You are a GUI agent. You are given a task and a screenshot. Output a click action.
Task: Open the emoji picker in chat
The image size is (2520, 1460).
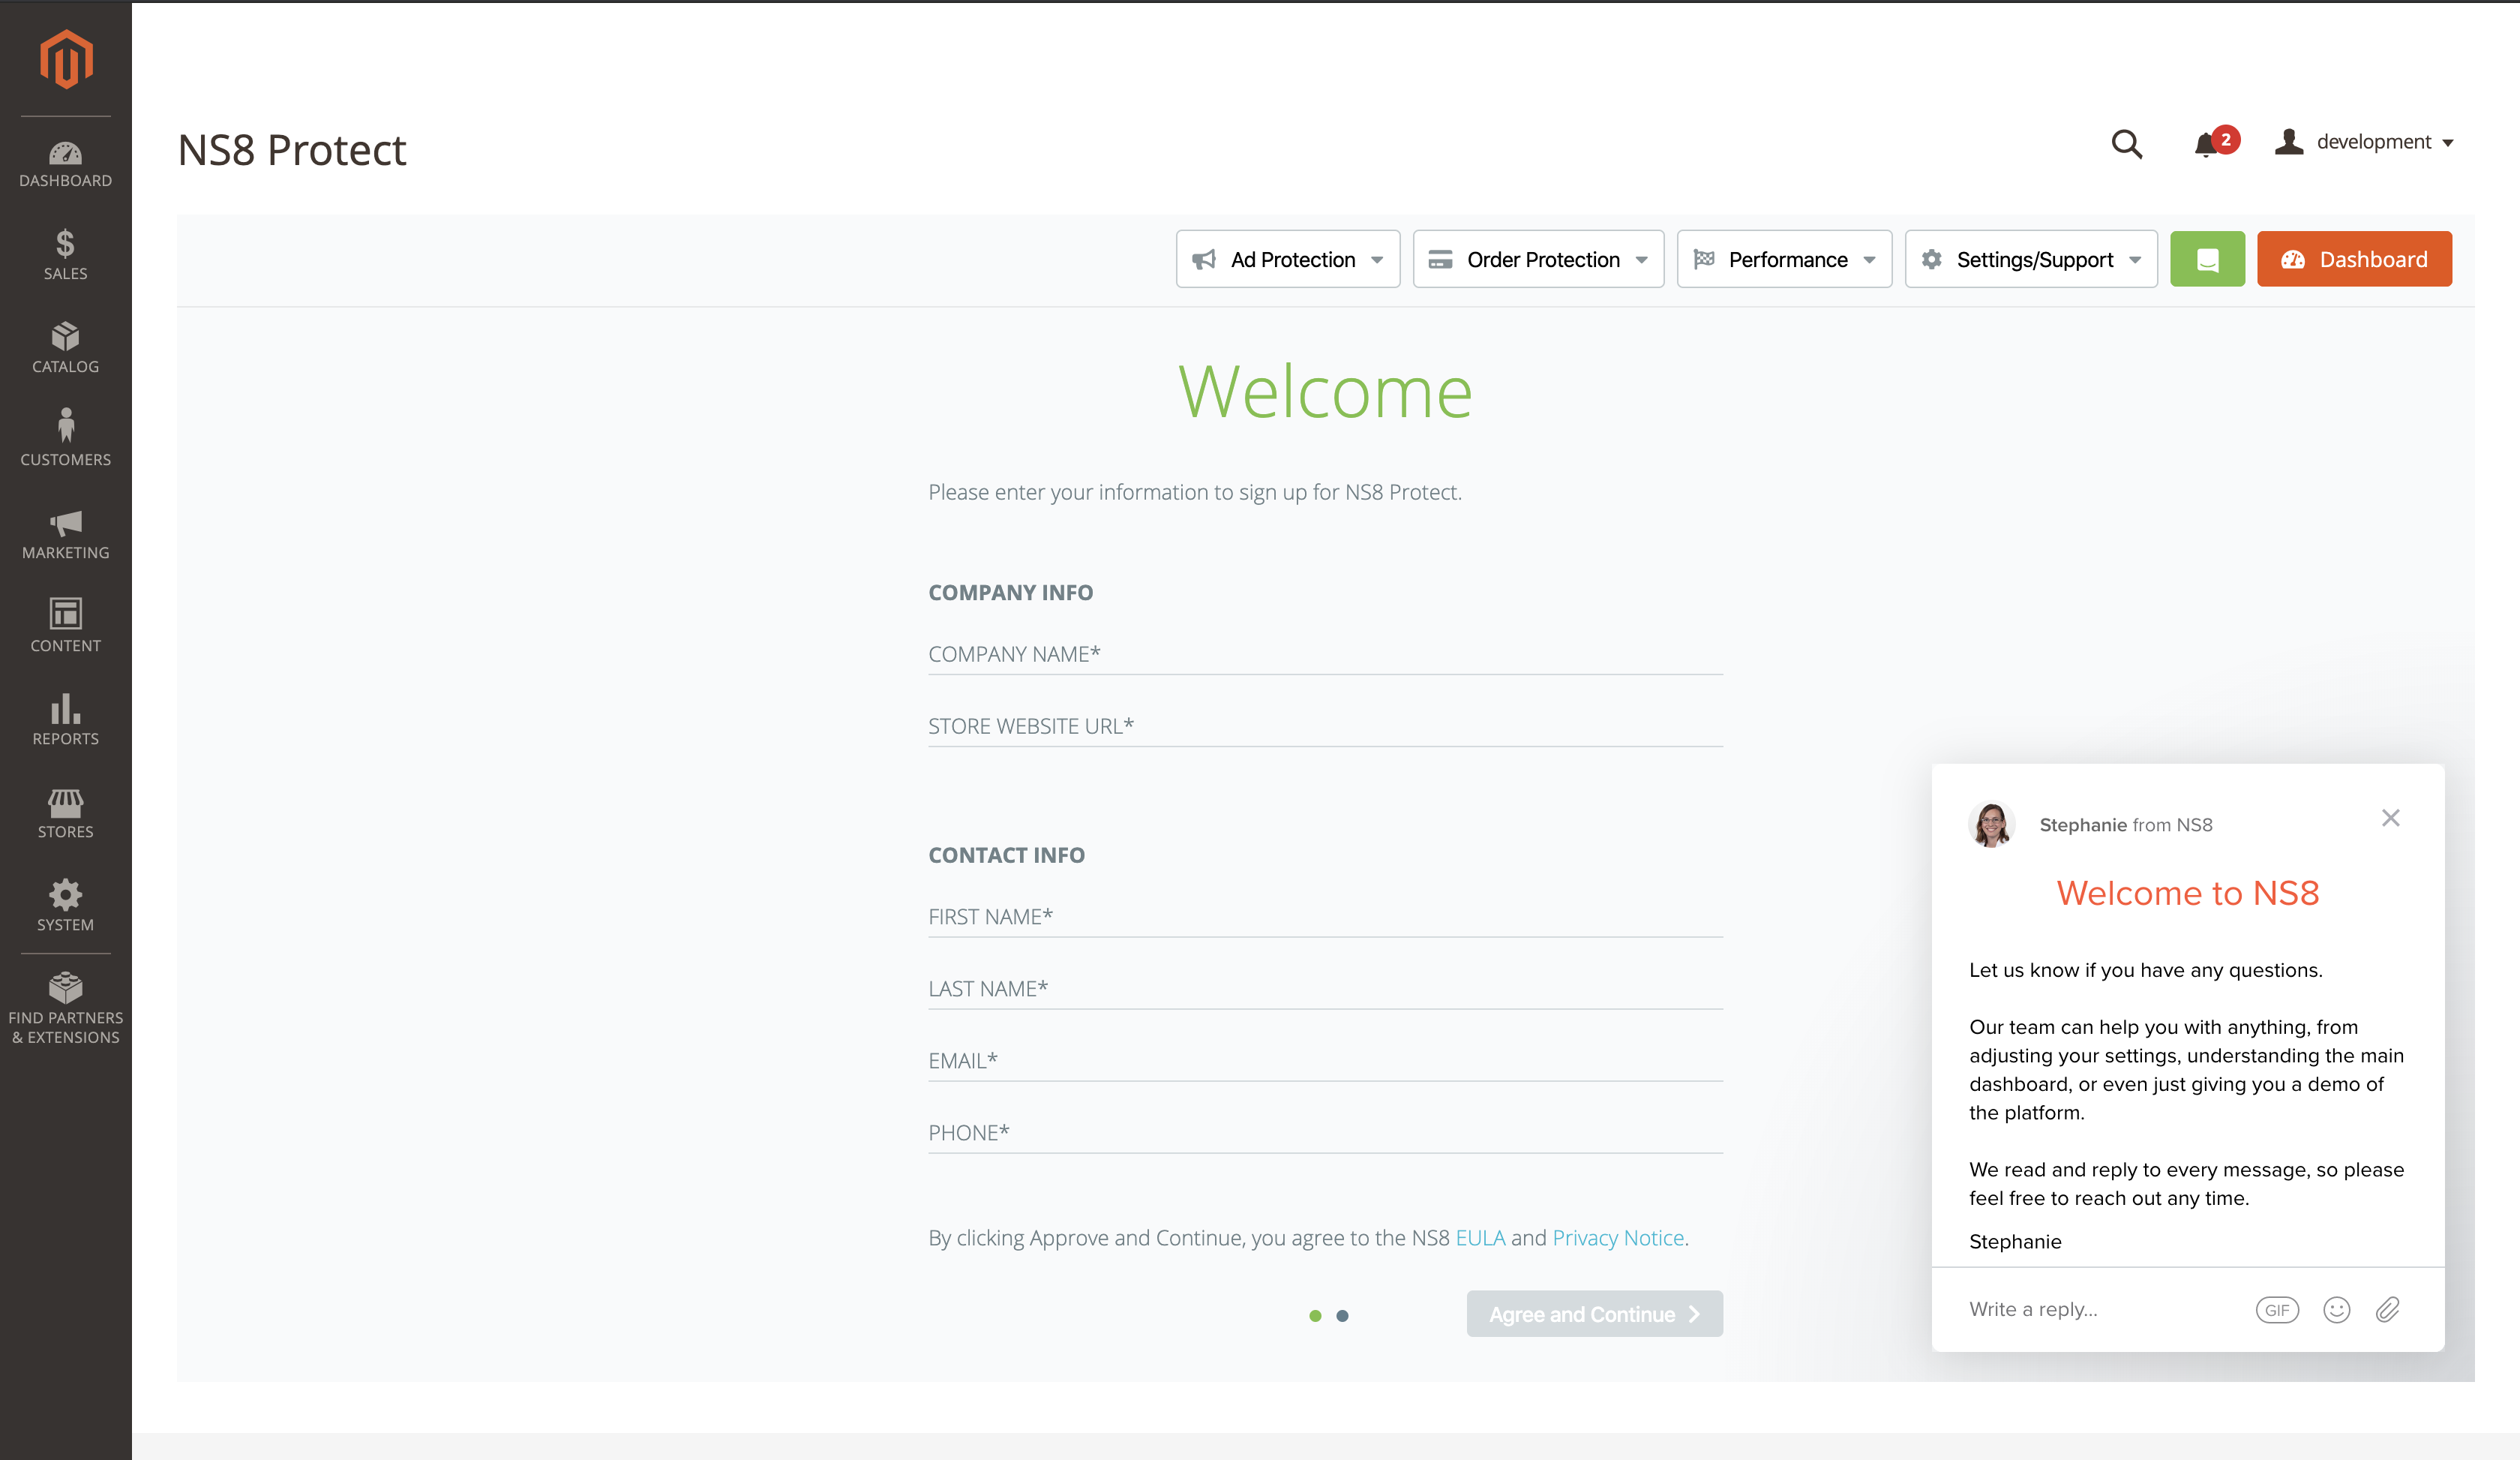pyautogui.click(x=2336, y=1310)
